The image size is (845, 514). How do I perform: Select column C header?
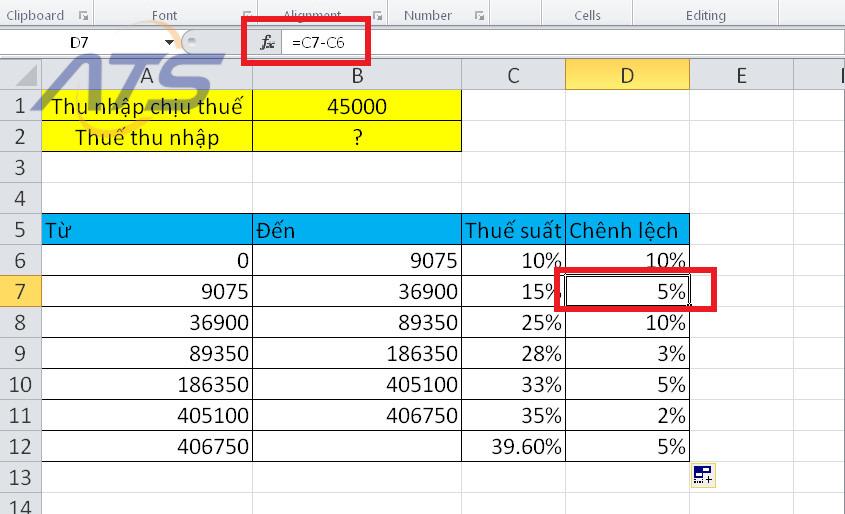(x=513, y=75)
